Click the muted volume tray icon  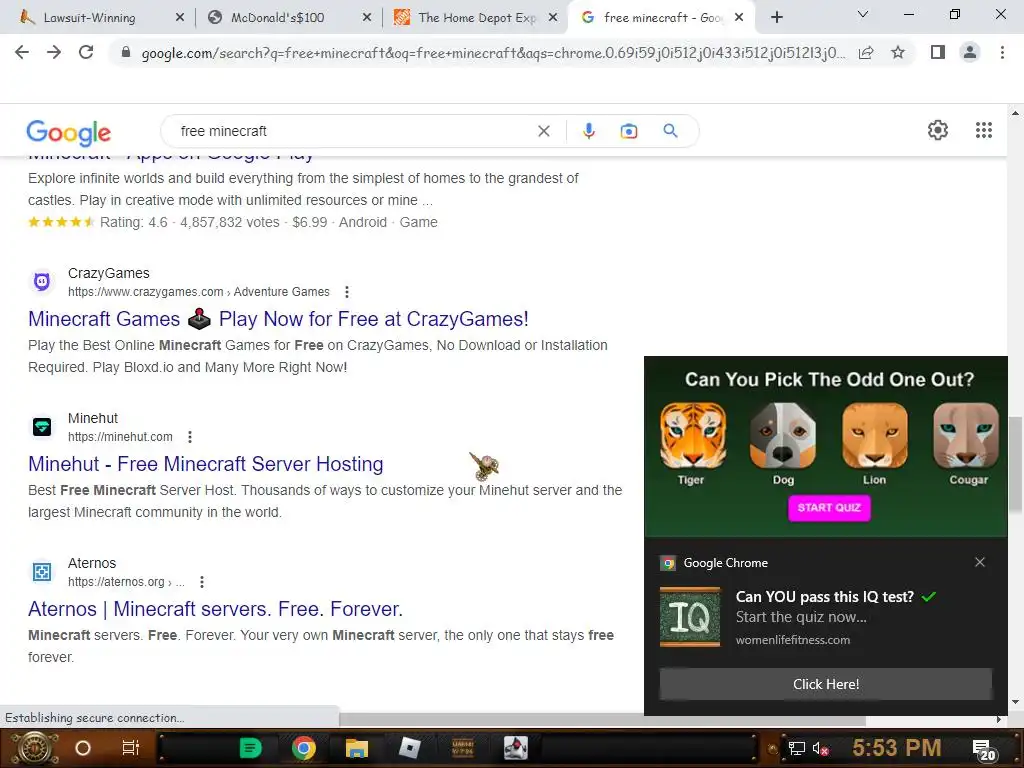click(x=820, y=748)
